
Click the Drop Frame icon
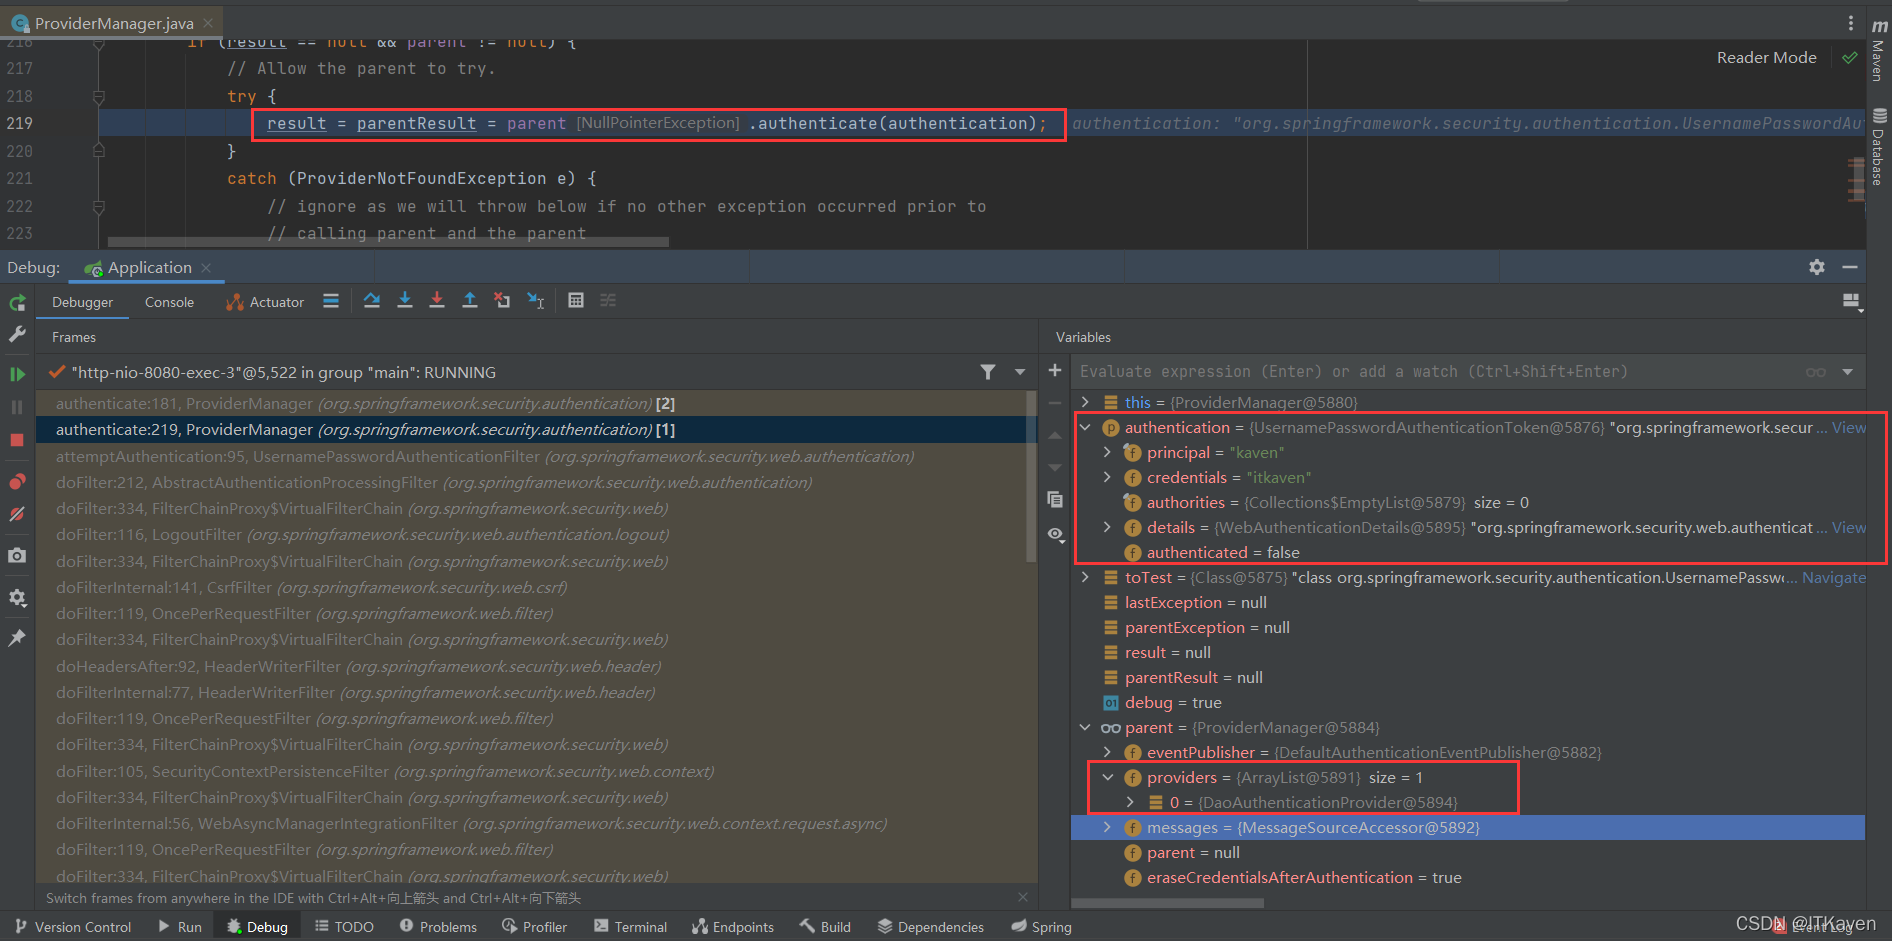pyautogui.click(x=502, y=301)
